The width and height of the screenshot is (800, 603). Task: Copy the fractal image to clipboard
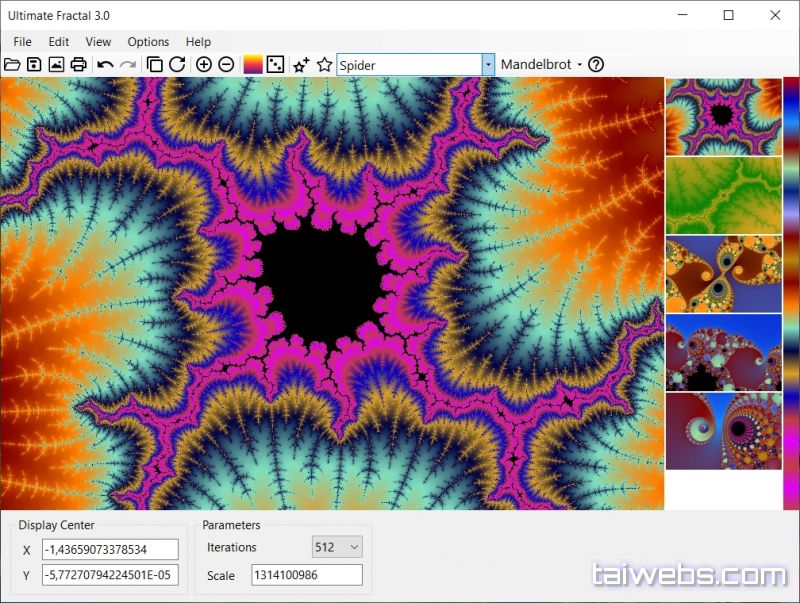tap(155, 65)
